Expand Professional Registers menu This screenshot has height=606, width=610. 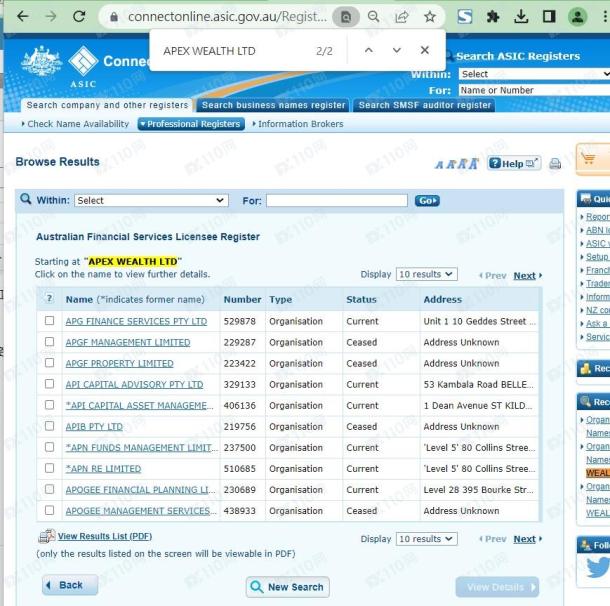click(191, 124)
